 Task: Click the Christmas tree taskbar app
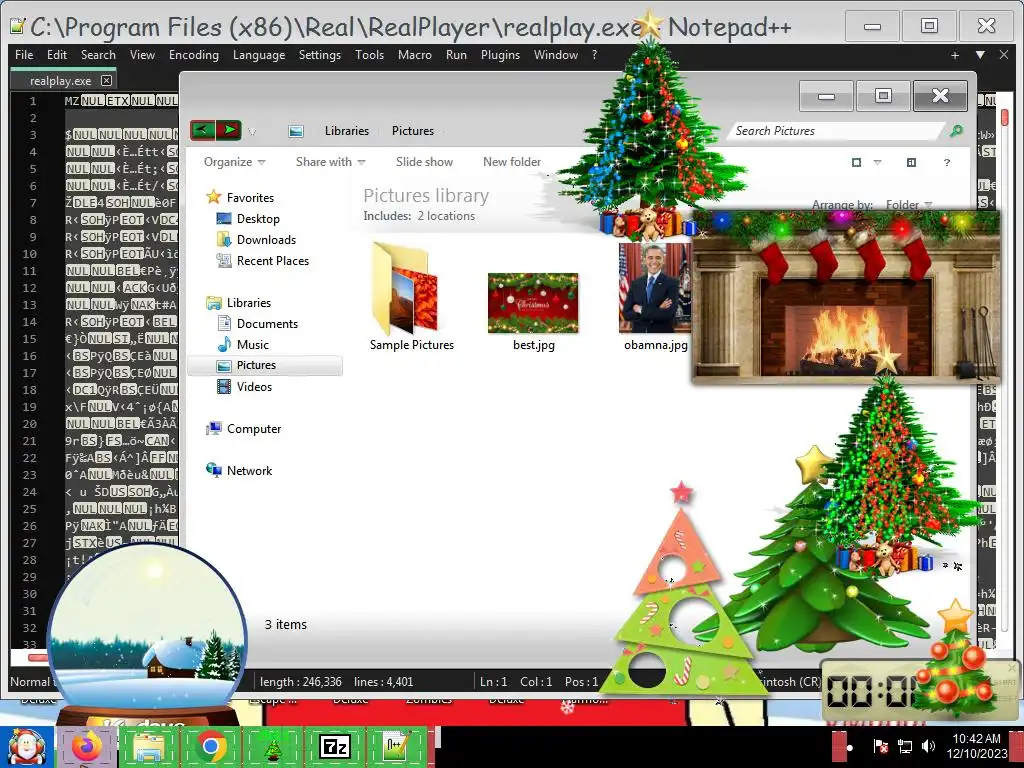point(272,746)
